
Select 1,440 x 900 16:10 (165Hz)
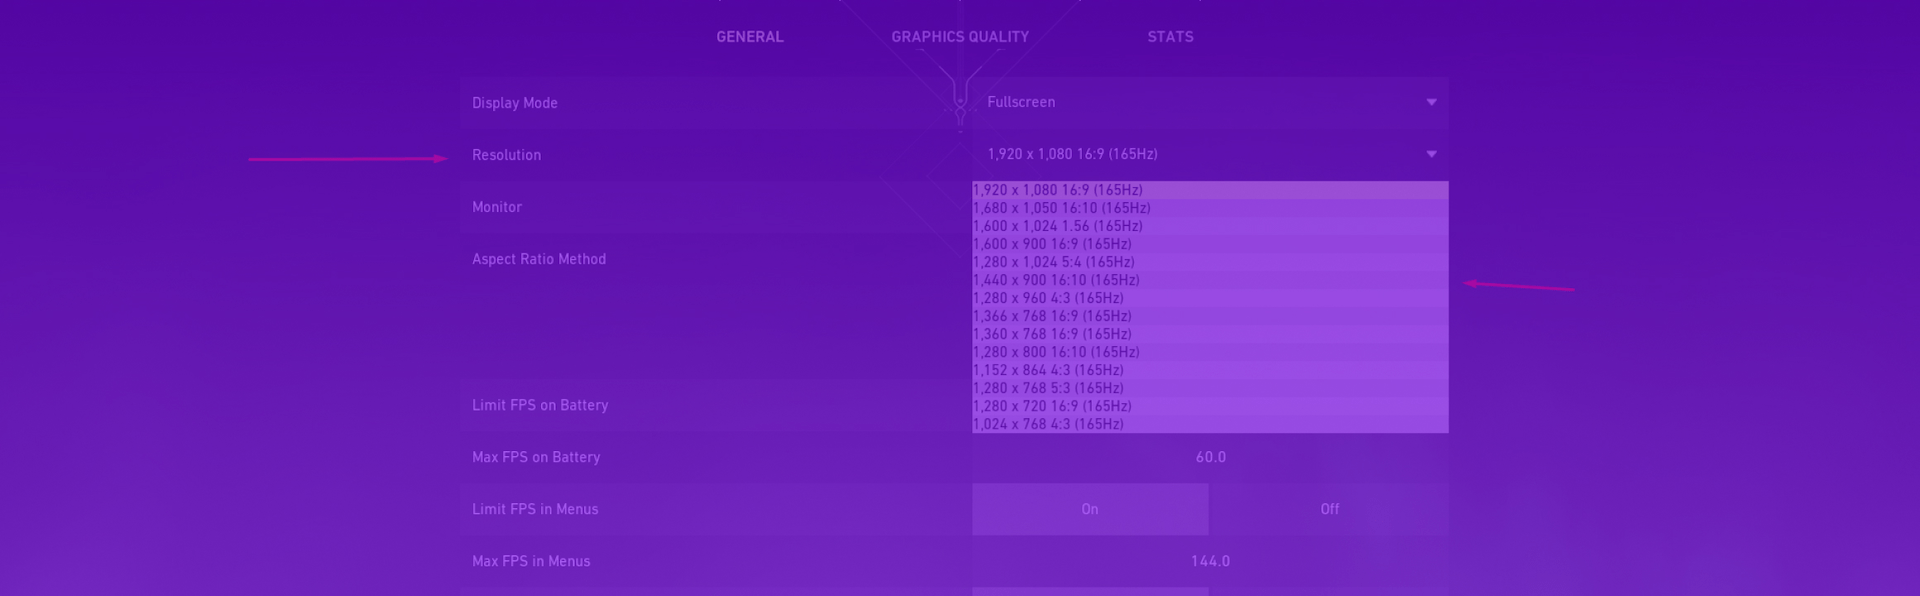click(1210, 280)
